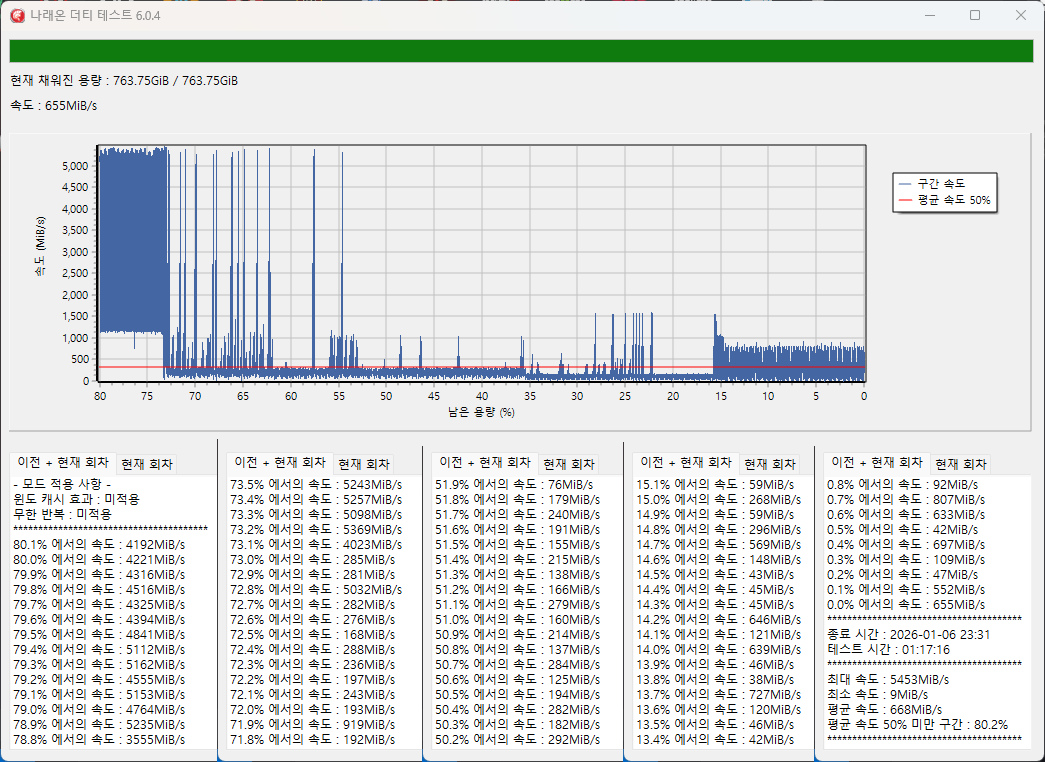Select 현재 회차 tab above the 51.9% list
Screen dimensions: 1045x762
(x=569, y=464)
